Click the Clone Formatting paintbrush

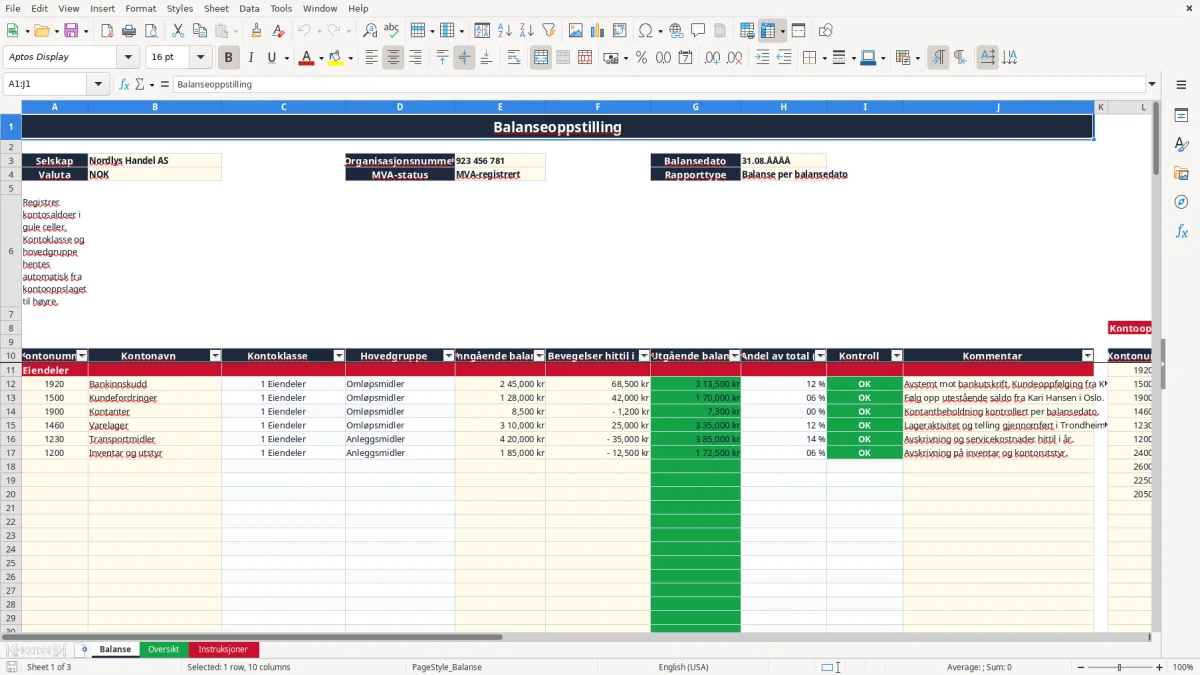click(x=256, y=31)
